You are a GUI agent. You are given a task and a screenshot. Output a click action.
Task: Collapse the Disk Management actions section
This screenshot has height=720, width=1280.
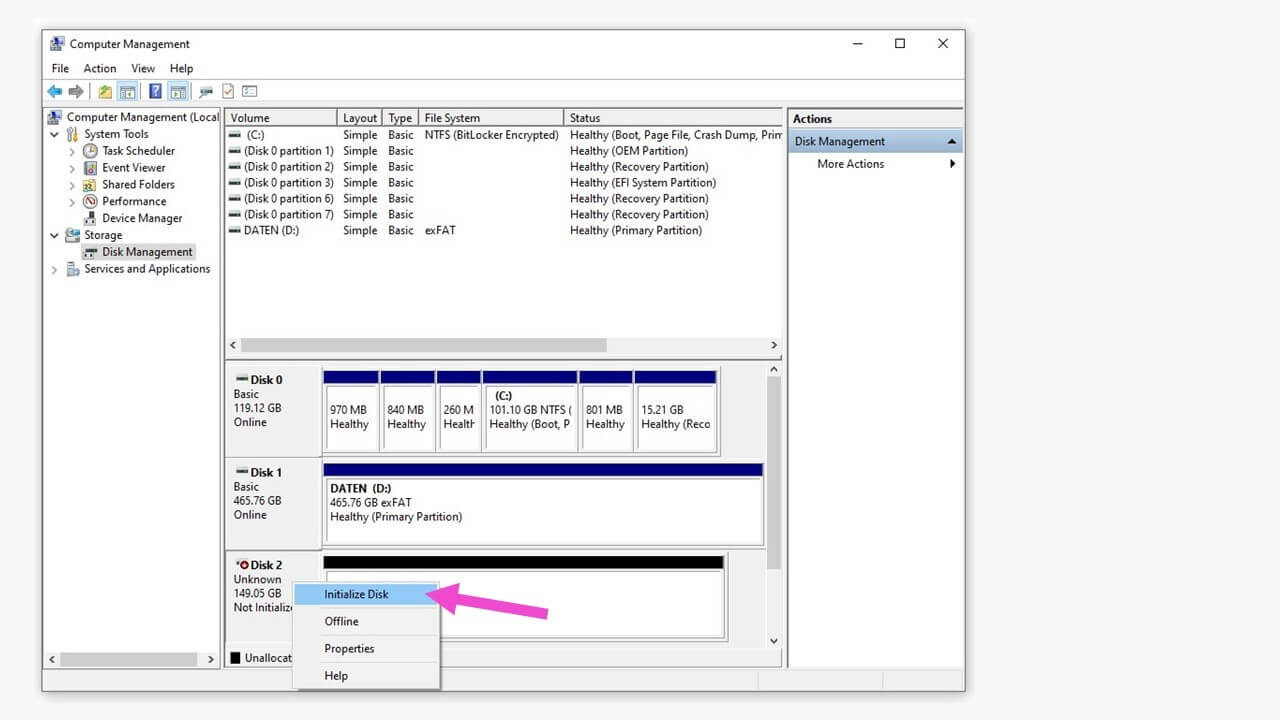click(952, 142)
